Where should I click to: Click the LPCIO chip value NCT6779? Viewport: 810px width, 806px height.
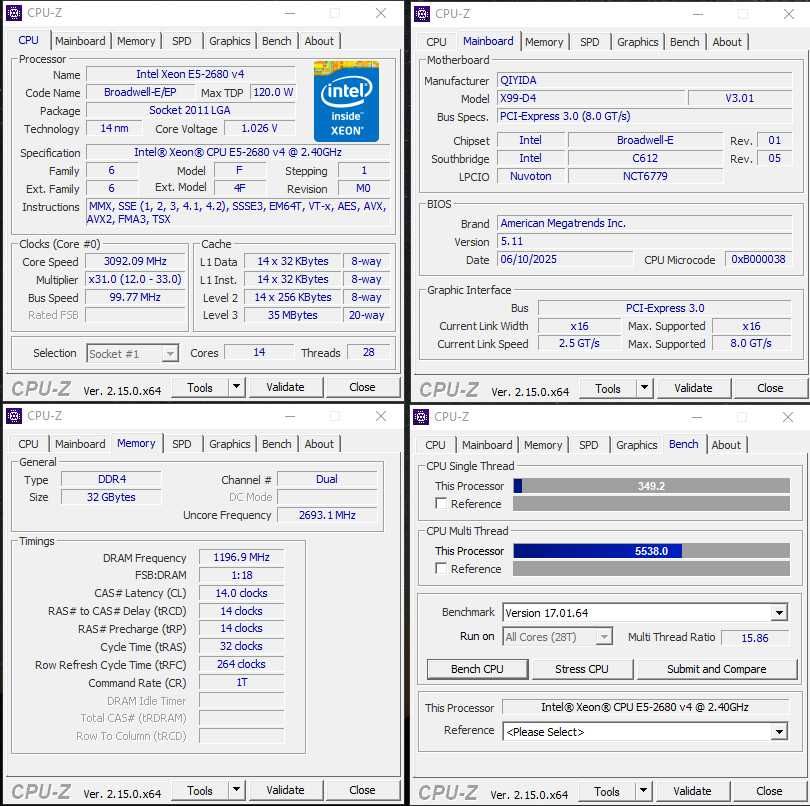645,176
